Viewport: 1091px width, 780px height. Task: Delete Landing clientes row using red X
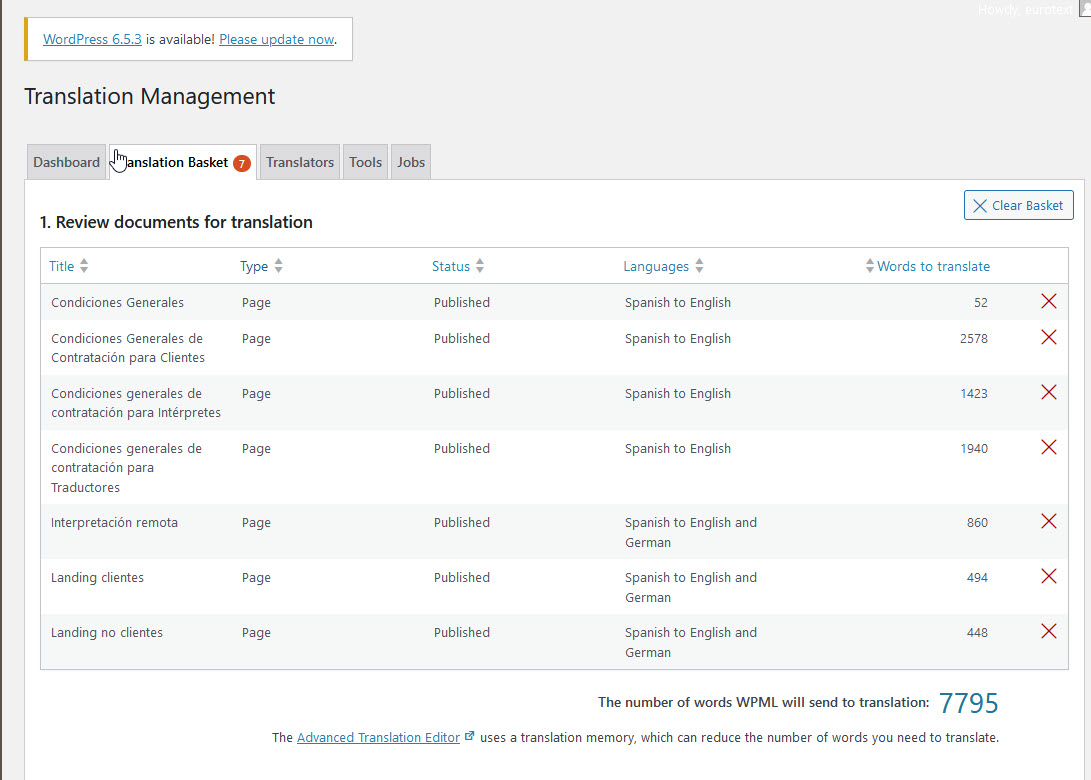pyautogui.click(x=1048, y=576)
